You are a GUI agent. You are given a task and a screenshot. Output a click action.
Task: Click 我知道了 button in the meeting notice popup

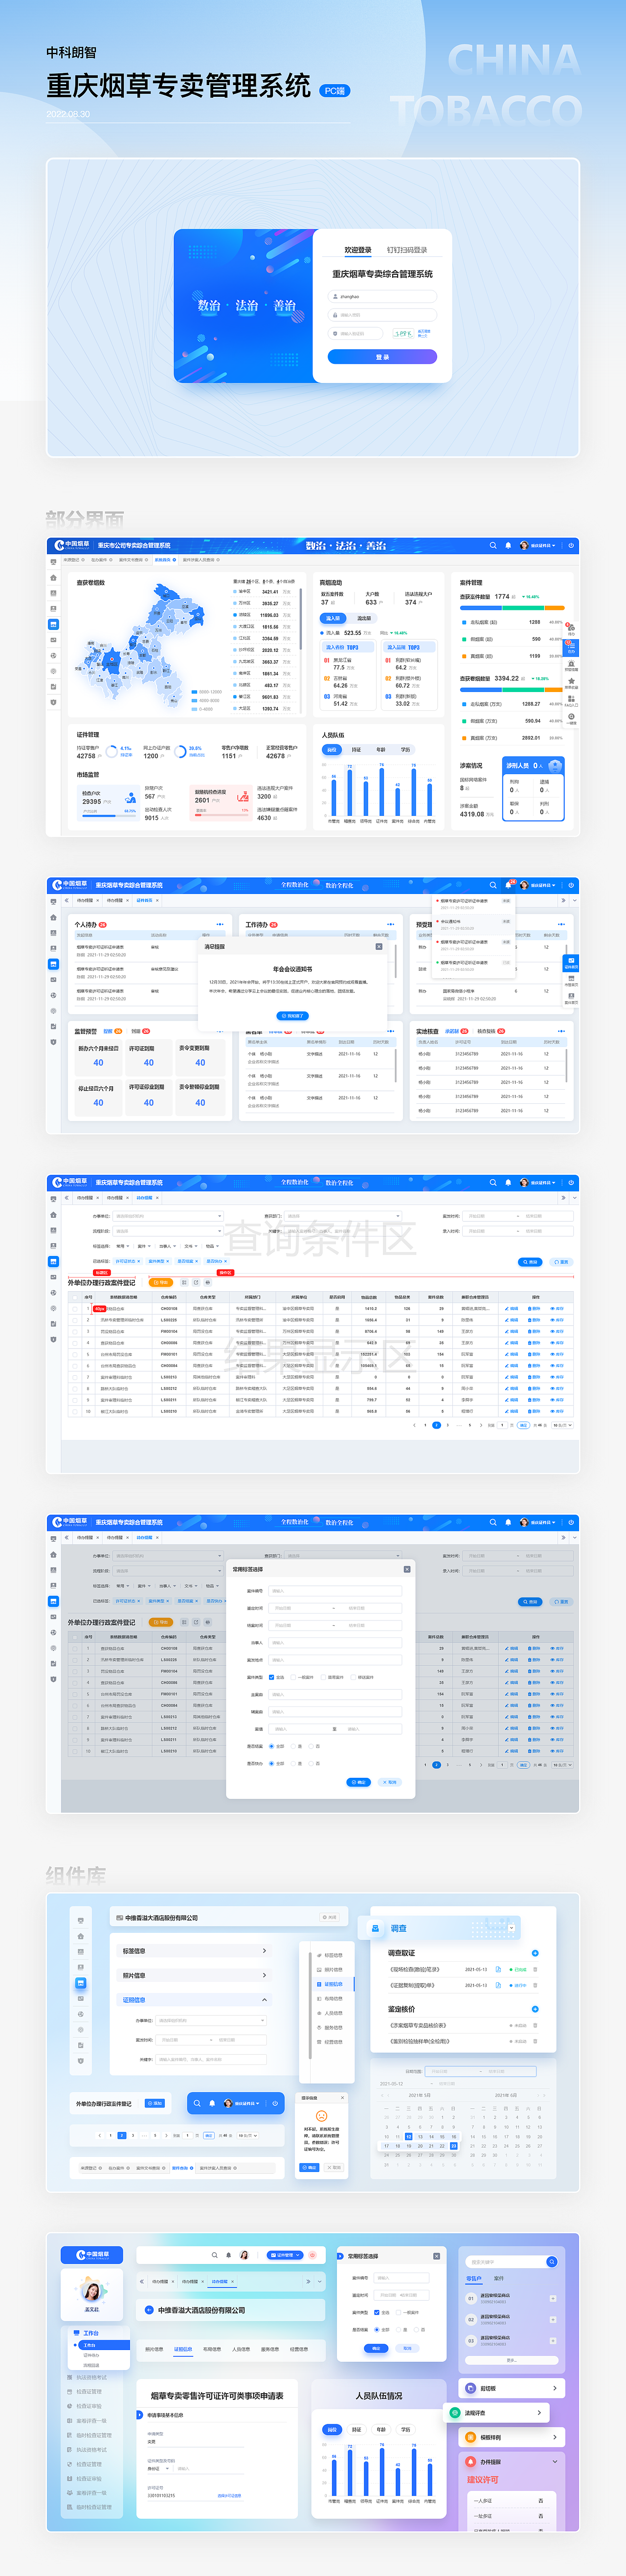tap(292, 1015)
